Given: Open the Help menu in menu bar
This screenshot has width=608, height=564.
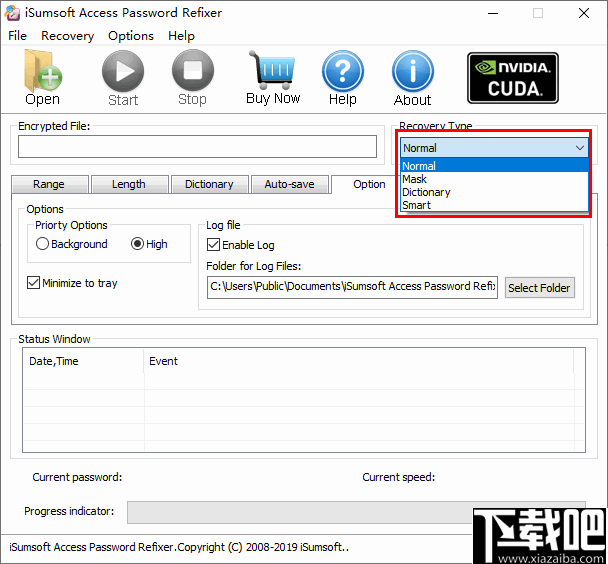Looking at the screenshot, I should point(181,36).
